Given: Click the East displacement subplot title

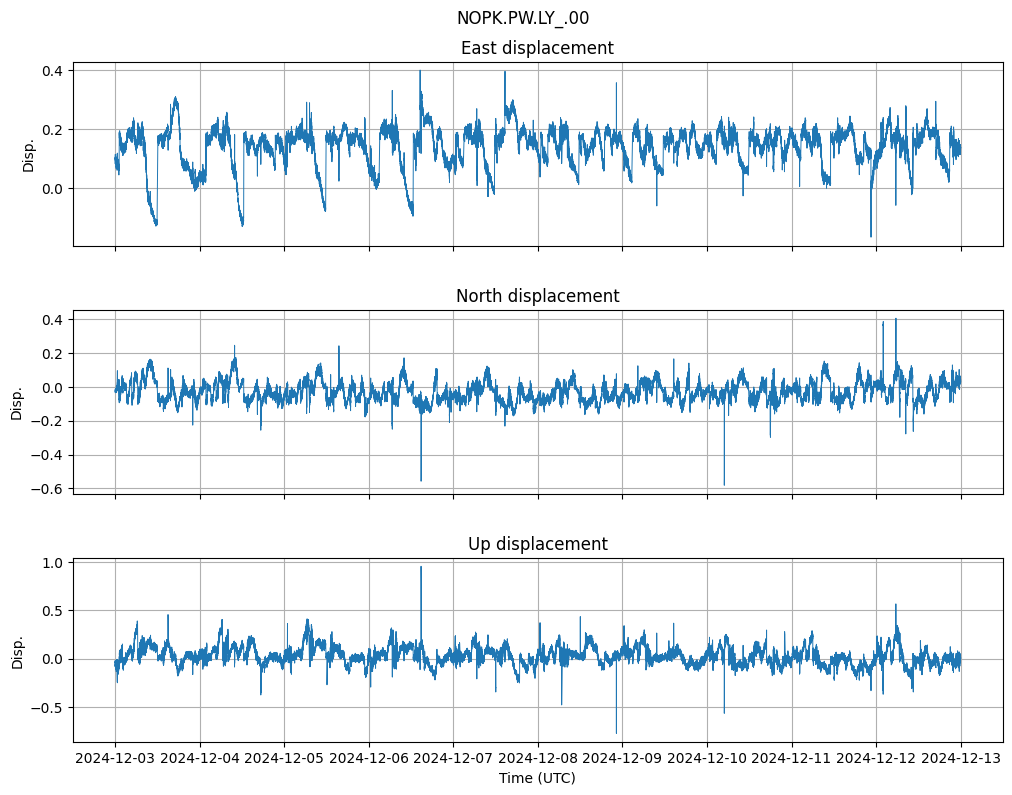Looking at the screenshot, I should pos(537,48).
